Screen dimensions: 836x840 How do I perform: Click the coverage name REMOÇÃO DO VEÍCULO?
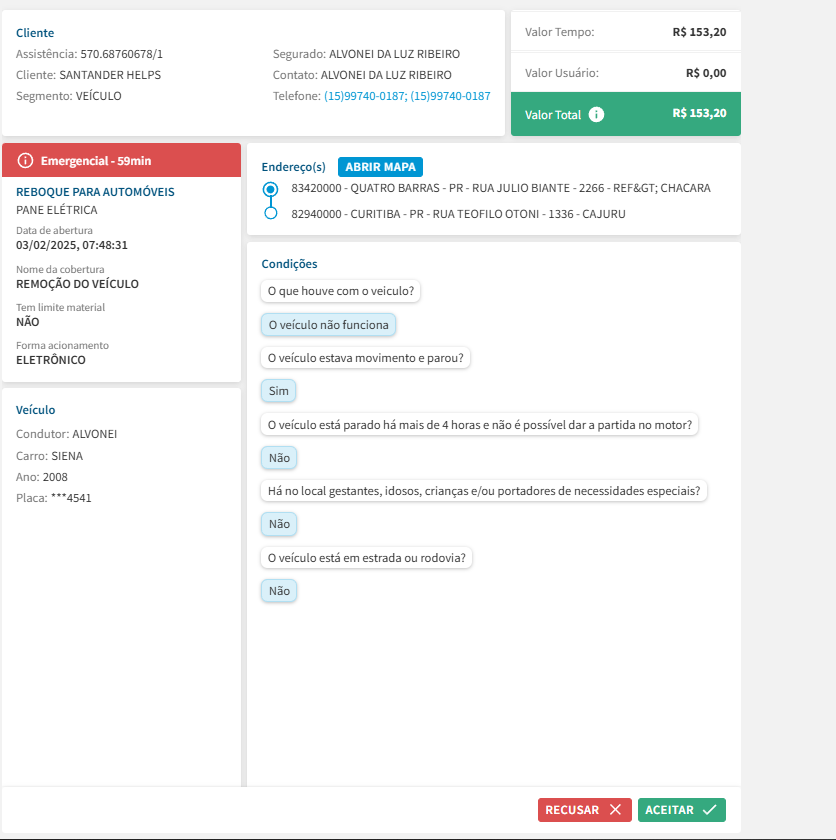[x=77, y=284]
